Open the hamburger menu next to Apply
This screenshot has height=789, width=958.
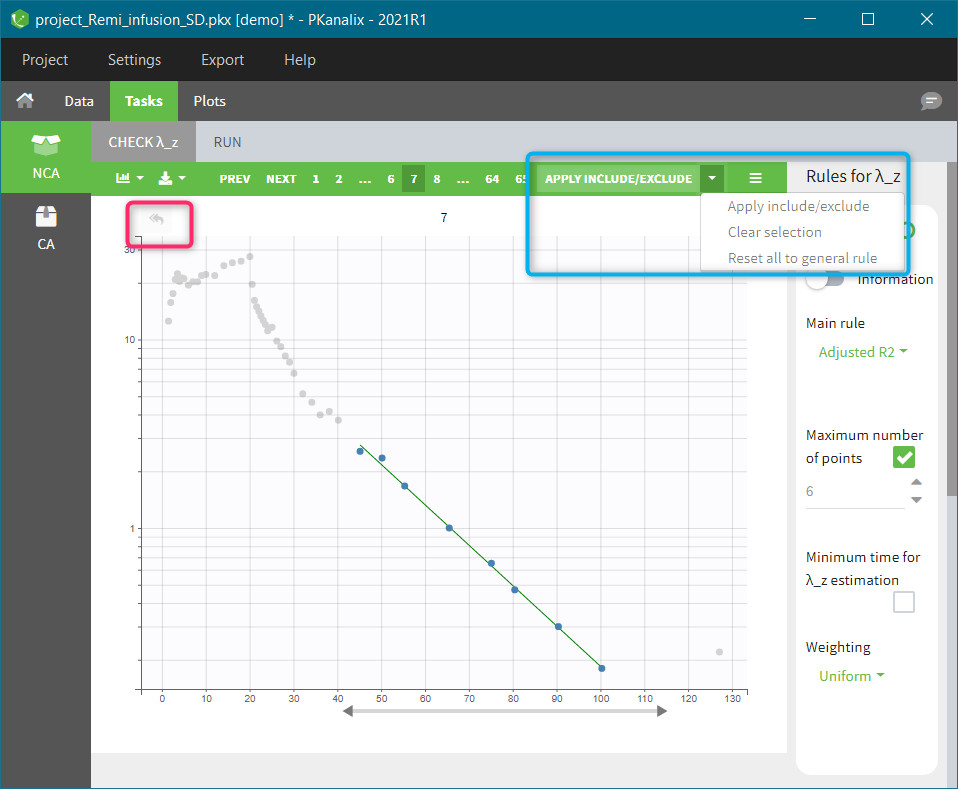point(755,179)
